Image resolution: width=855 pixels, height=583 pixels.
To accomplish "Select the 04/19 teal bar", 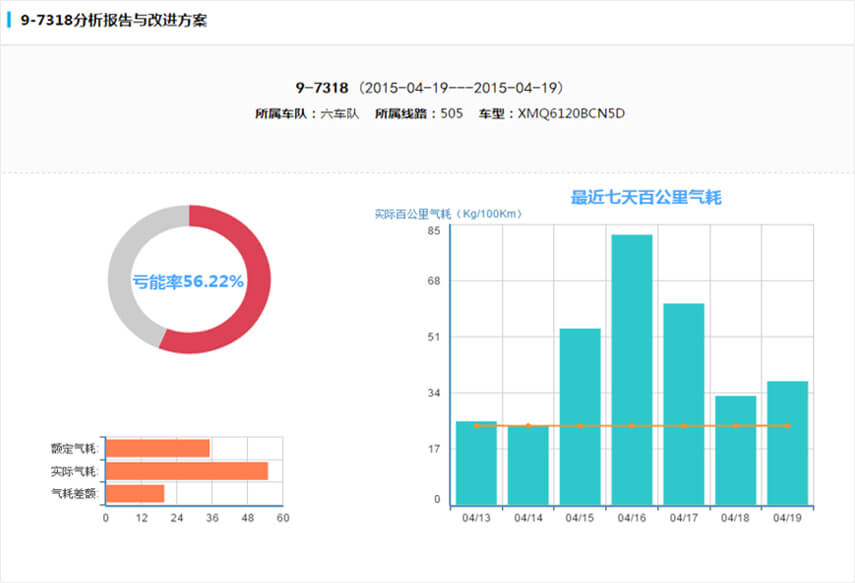I will (x=787, y=443).
